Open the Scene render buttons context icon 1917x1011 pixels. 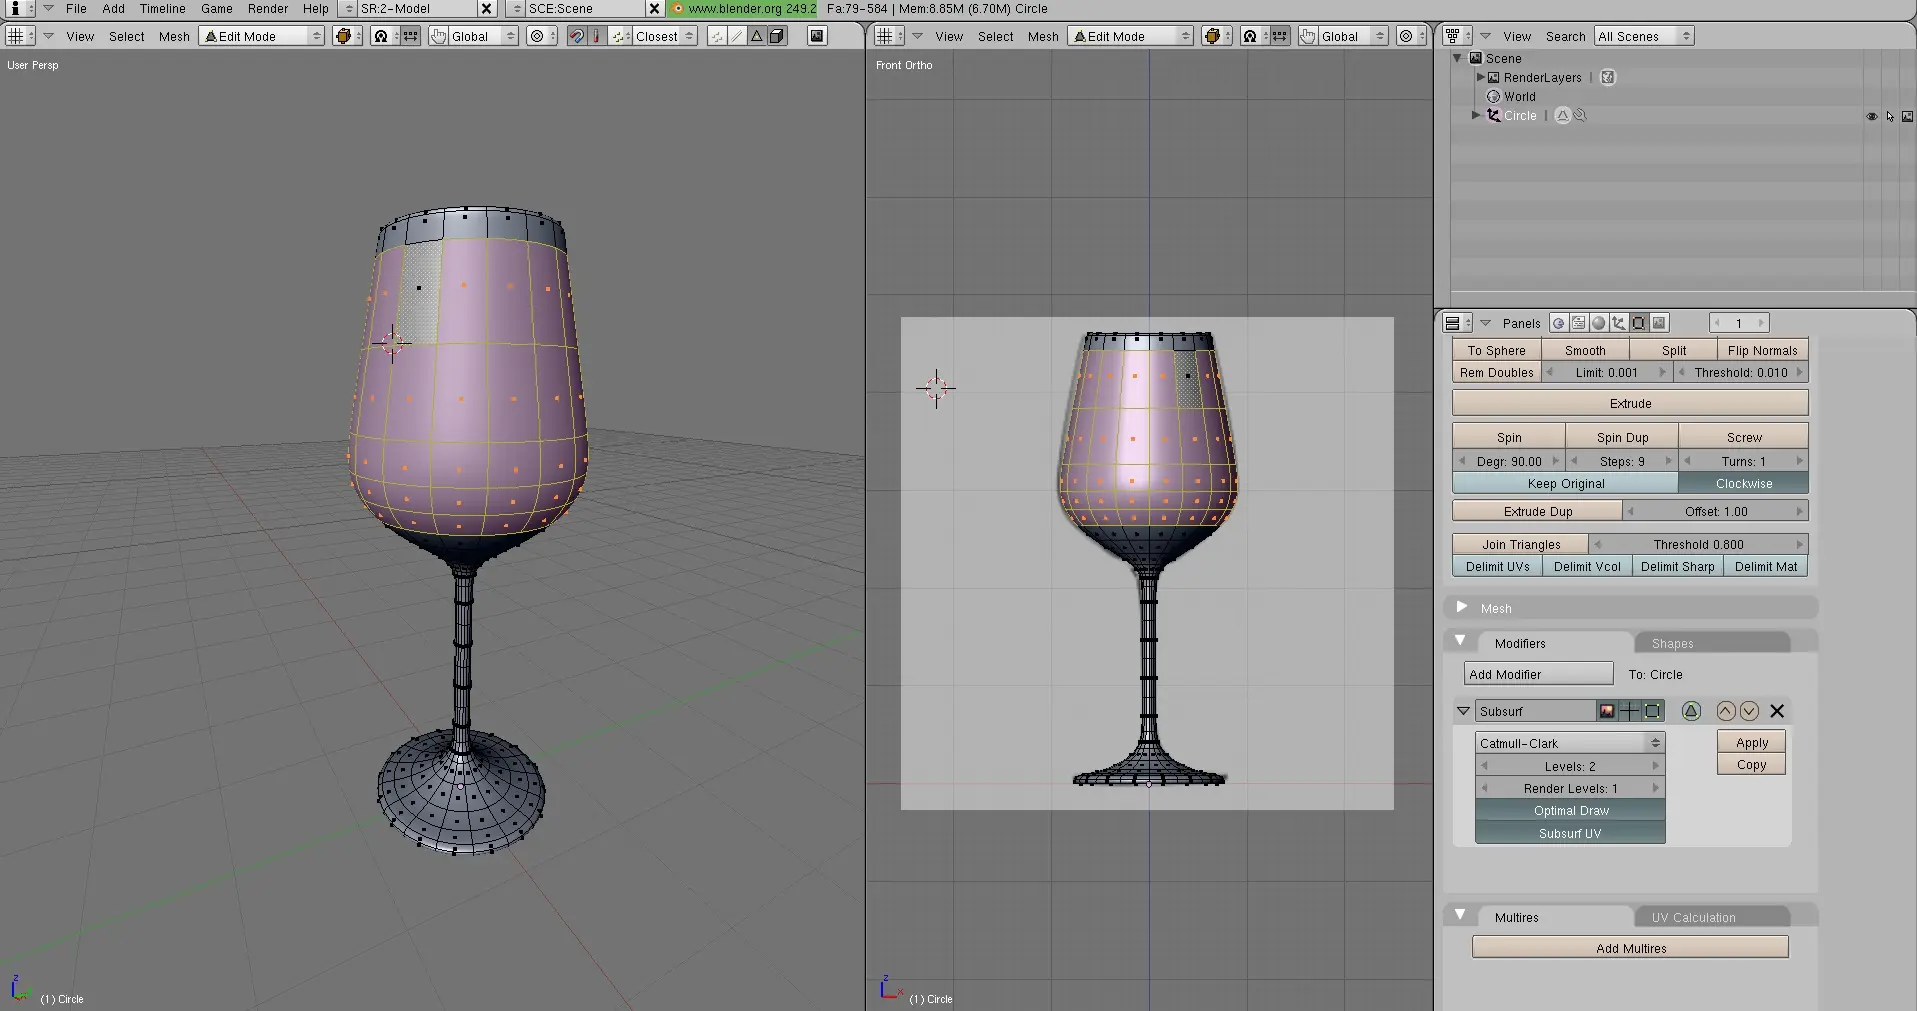(1659, 323)
